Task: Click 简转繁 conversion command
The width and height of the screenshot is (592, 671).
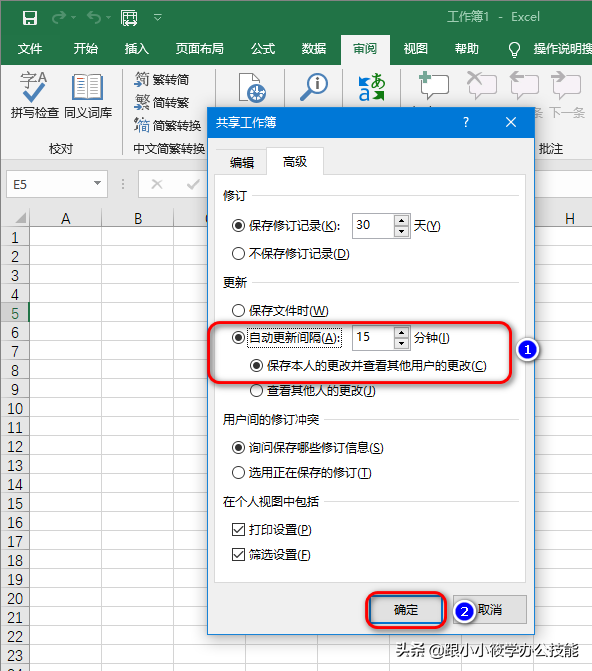Action: pos(161,103)
